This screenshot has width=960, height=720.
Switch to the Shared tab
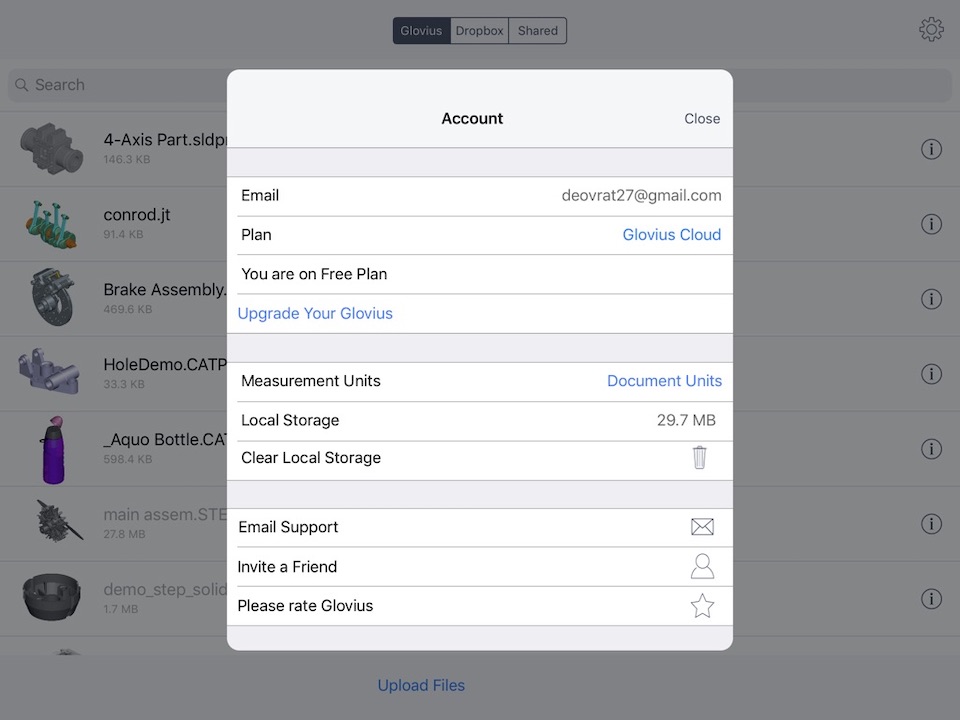538,31
